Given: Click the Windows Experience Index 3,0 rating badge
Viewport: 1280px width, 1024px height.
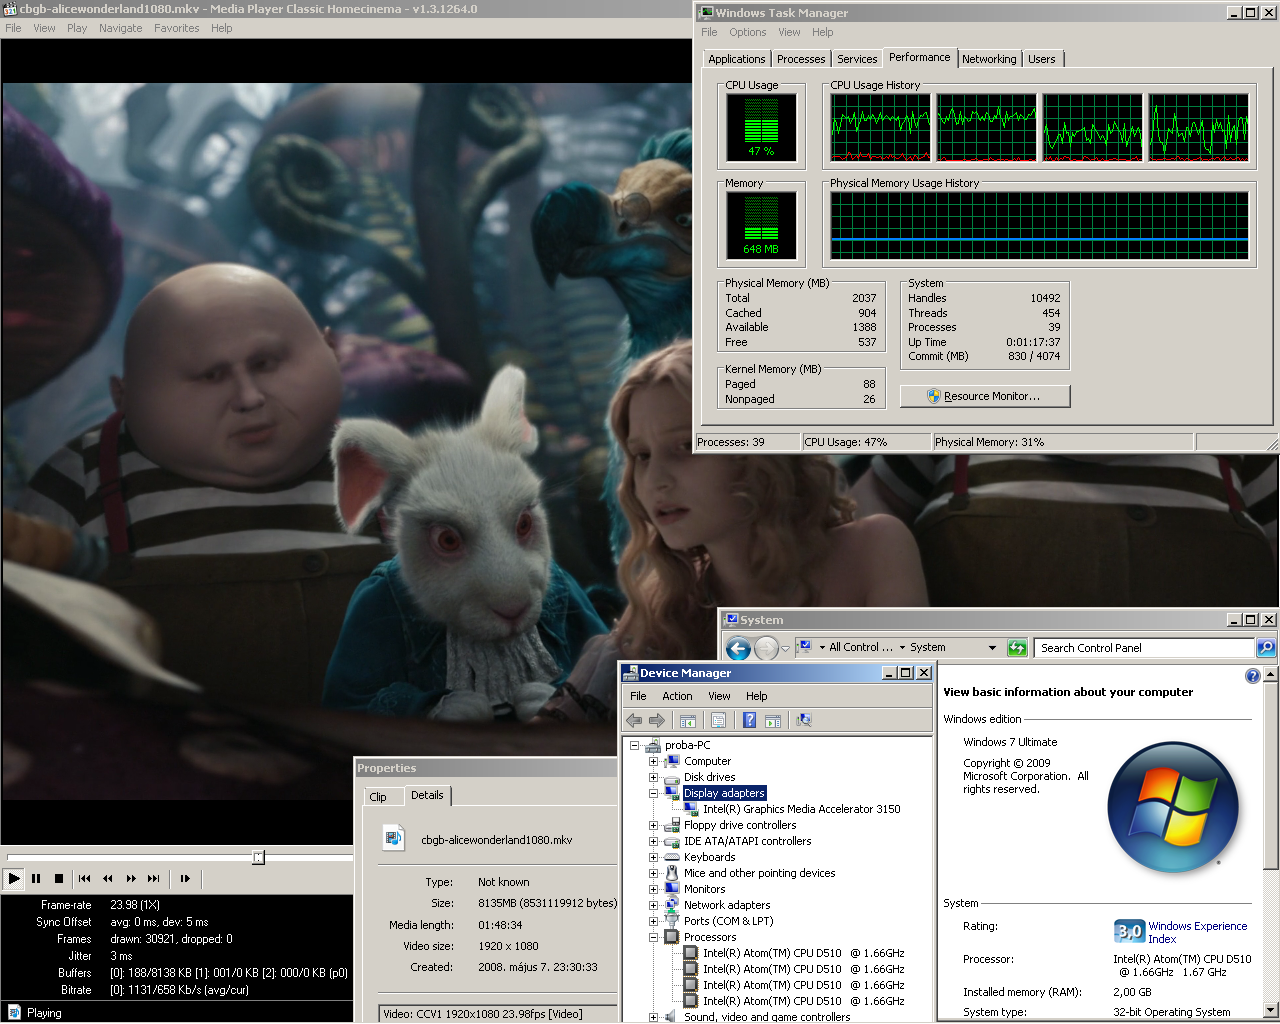Looking at the screenshot, I should pos(1129,932).
